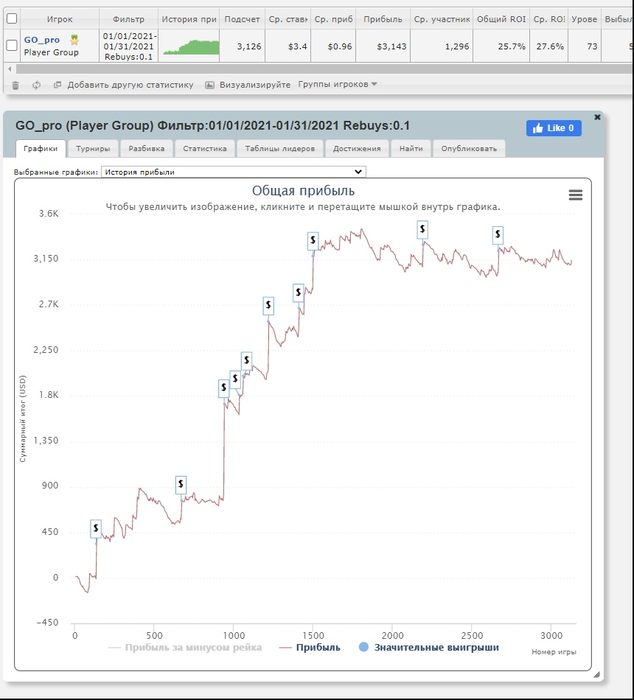Toggle the header select-all checkbox
Viewport: 634px width, 700px height.
point(12,19)
